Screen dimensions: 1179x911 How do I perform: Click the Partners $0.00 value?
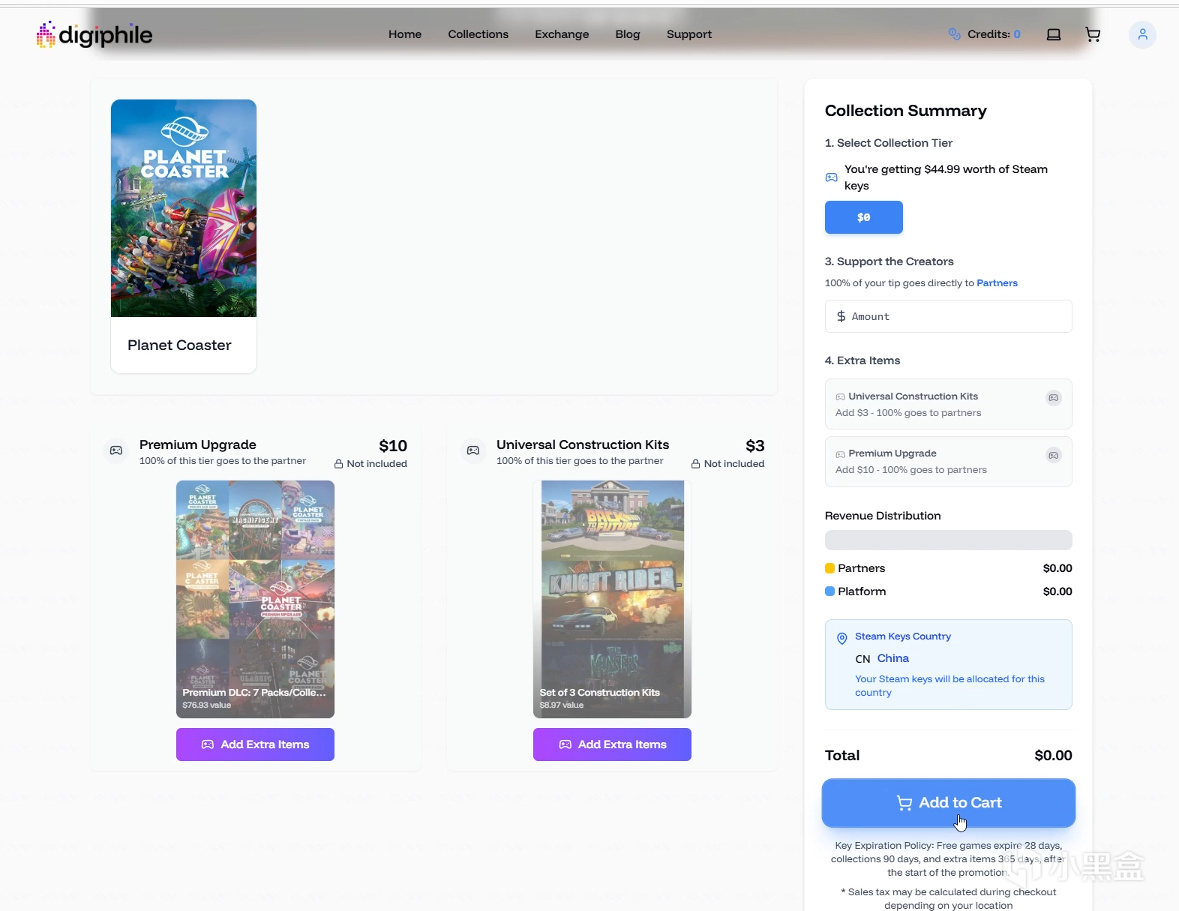coord(1057,568)
